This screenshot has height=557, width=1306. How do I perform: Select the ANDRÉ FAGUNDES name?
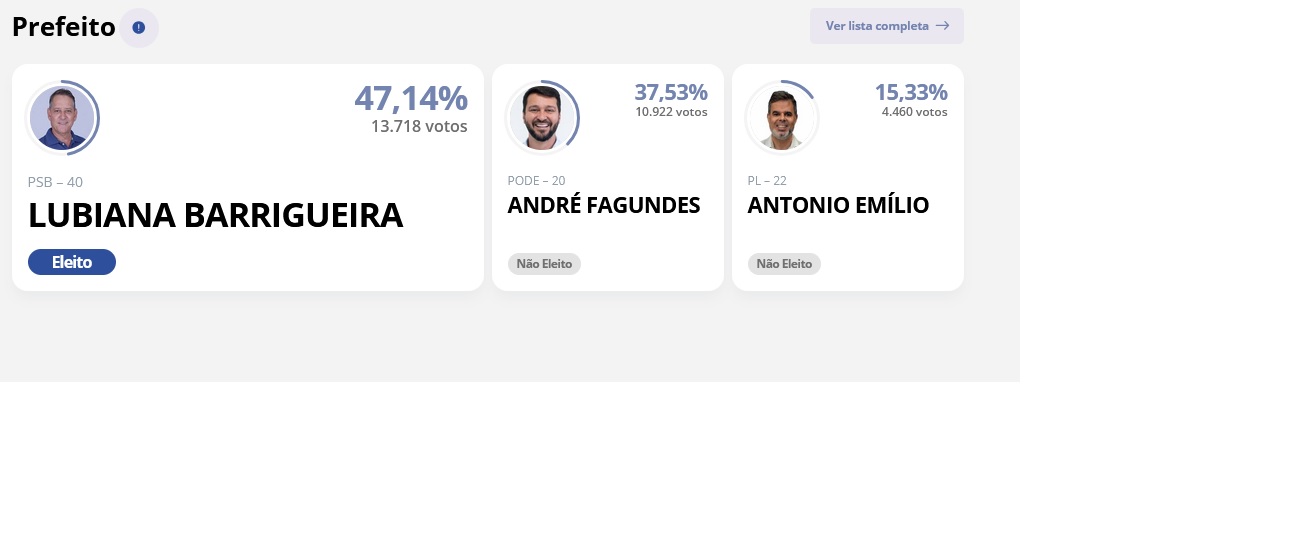pos(604,205)
